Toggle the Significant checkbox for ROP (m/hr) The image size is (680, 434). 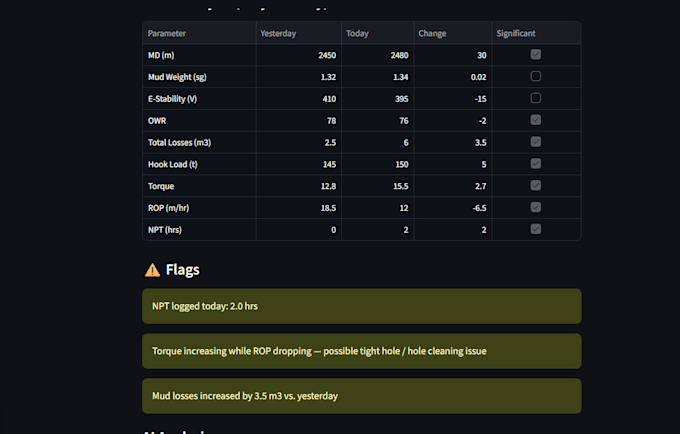(x=536, y=207)
